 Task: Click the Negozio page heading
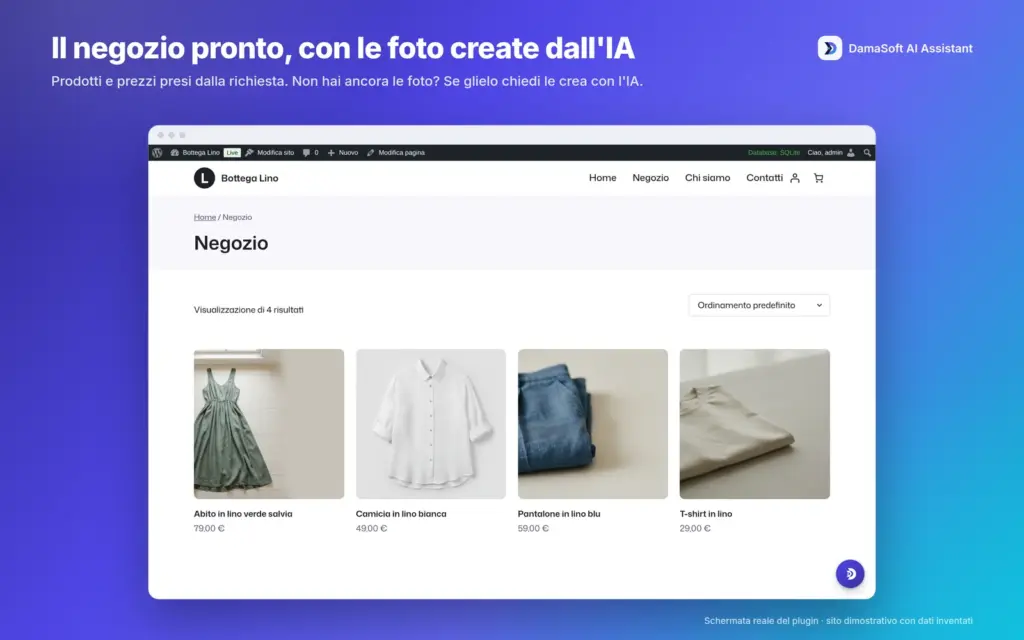pyautogui.click(x=231, y=243)
